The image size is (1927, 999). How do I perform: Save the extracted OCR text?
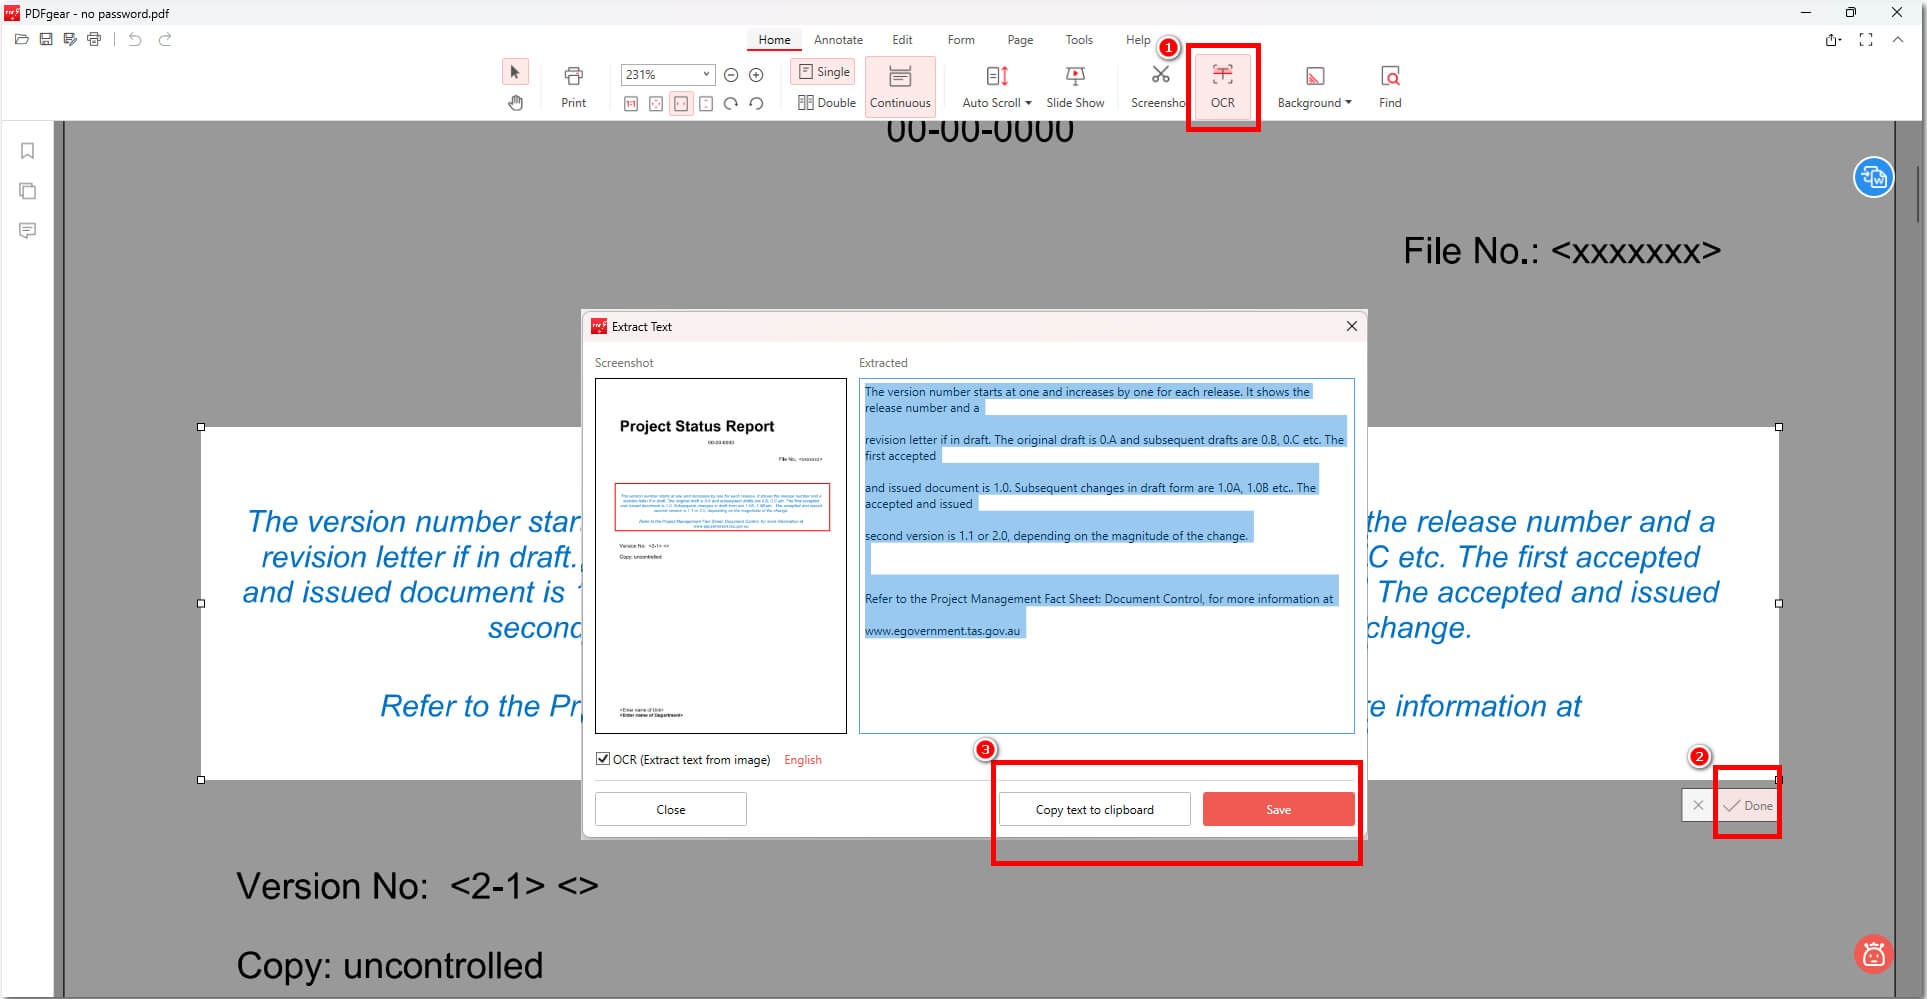click(1278, 809)
